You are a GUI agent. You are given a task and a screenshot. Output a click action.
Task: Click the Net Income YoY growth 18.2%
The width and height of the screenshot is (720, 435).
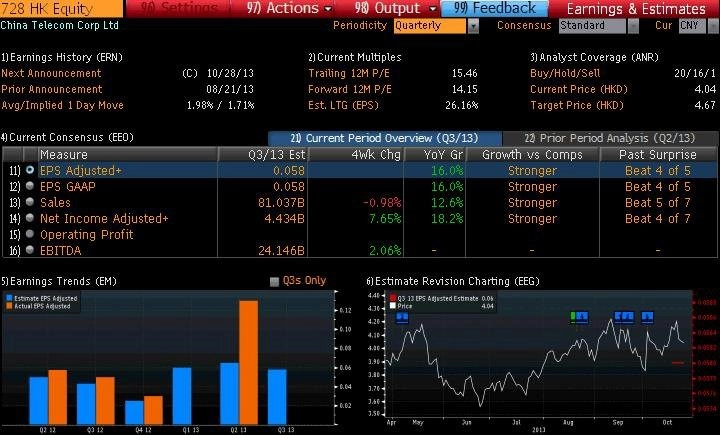[447, 219]
